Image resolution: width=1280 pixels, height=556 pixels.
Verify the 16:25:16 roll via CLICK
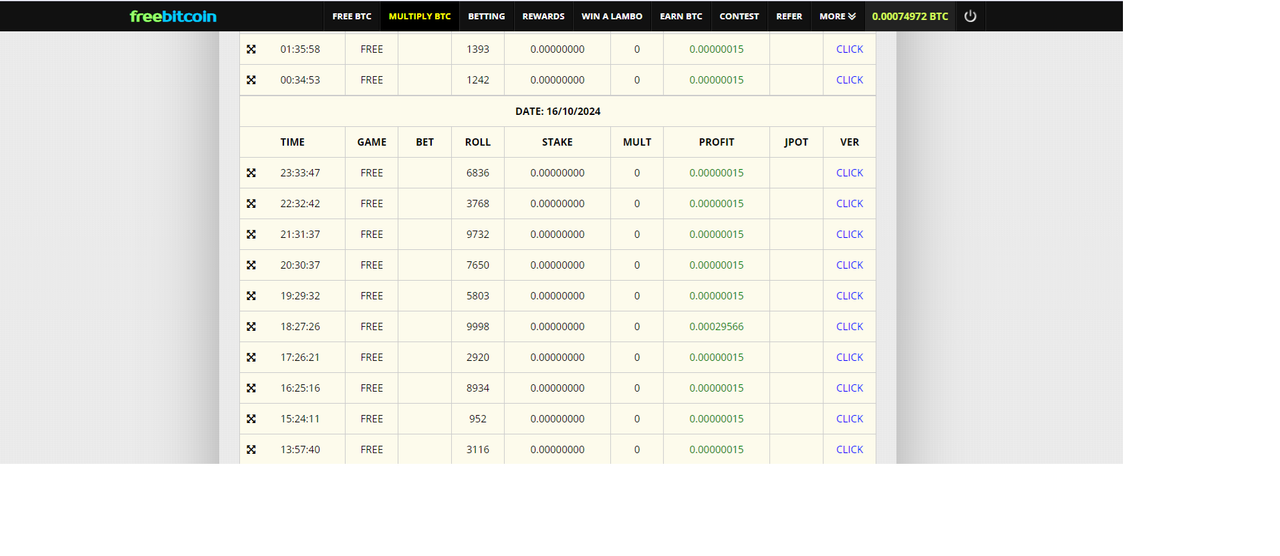(850, 388)
